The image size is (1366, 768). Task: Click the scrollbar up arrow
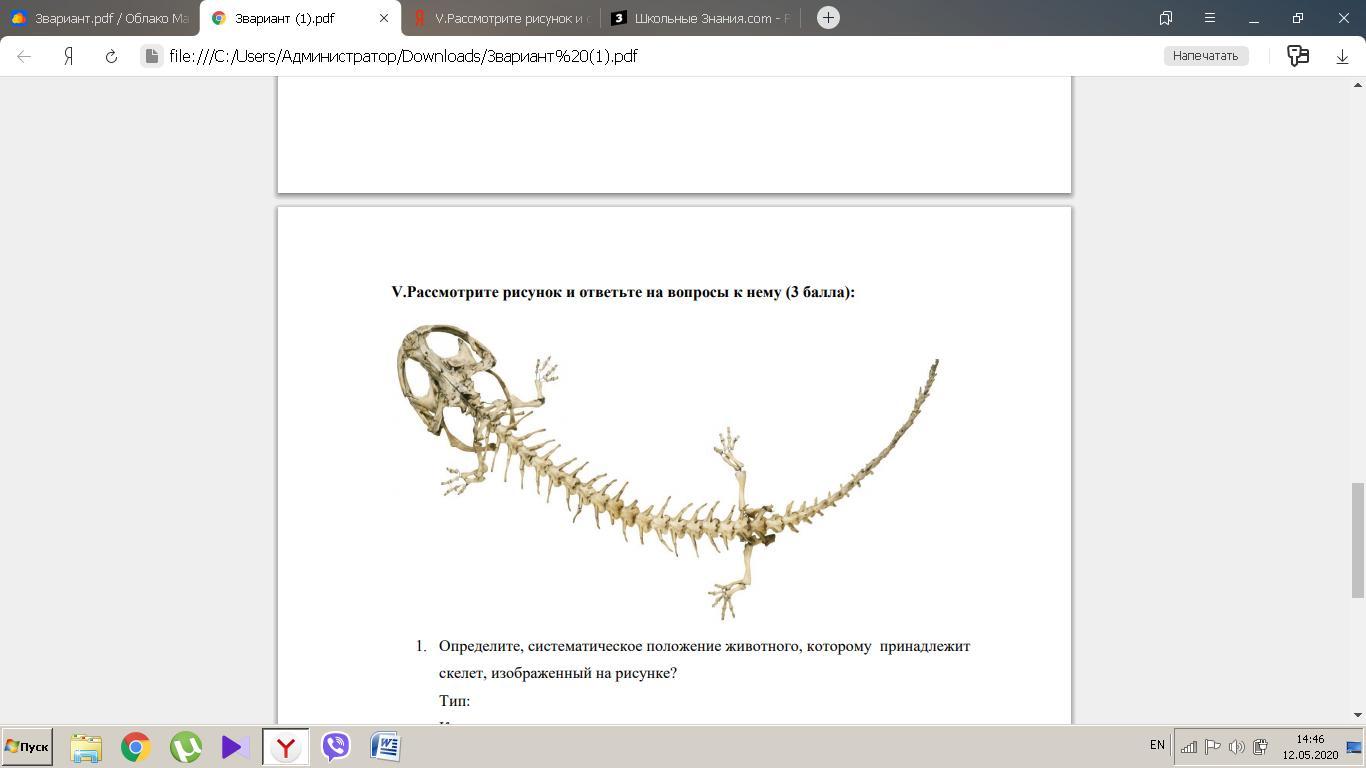[1358, 84]
